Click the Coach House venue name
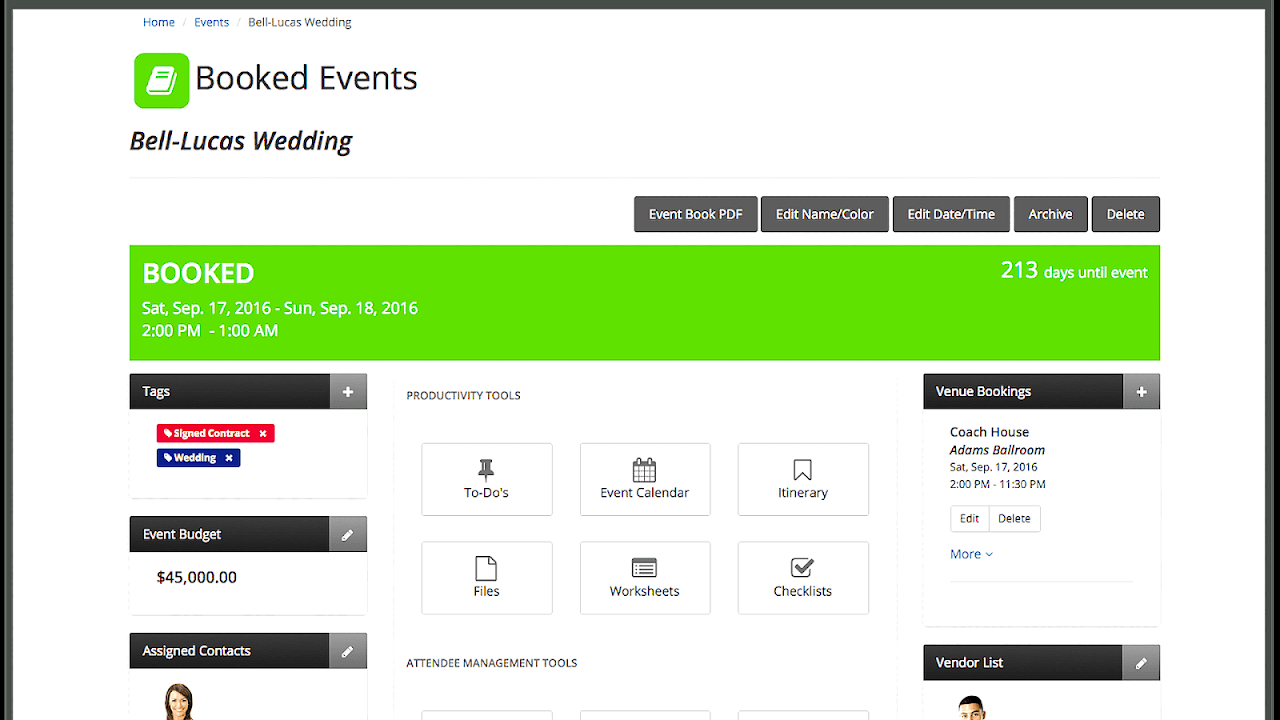 click(x=989, y=432)
